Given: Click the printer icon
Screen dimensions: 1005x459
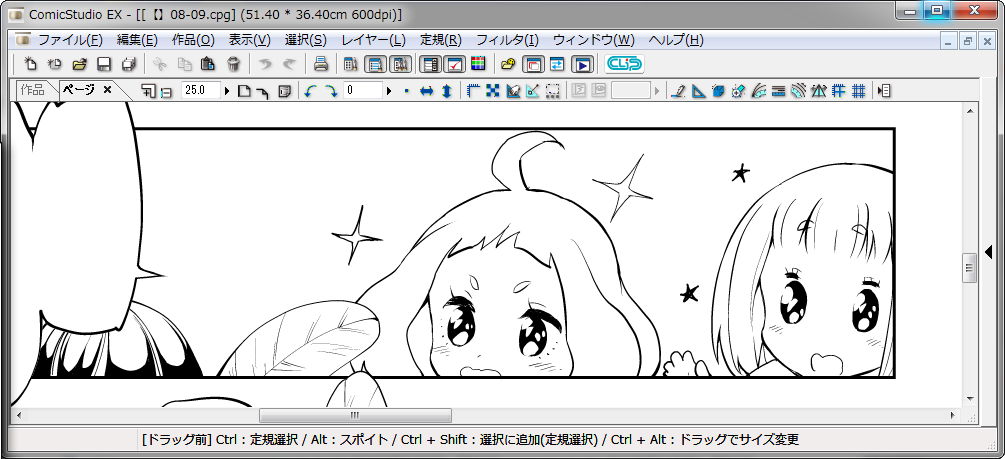Looking at the screenshot, I should pos(320,64).
